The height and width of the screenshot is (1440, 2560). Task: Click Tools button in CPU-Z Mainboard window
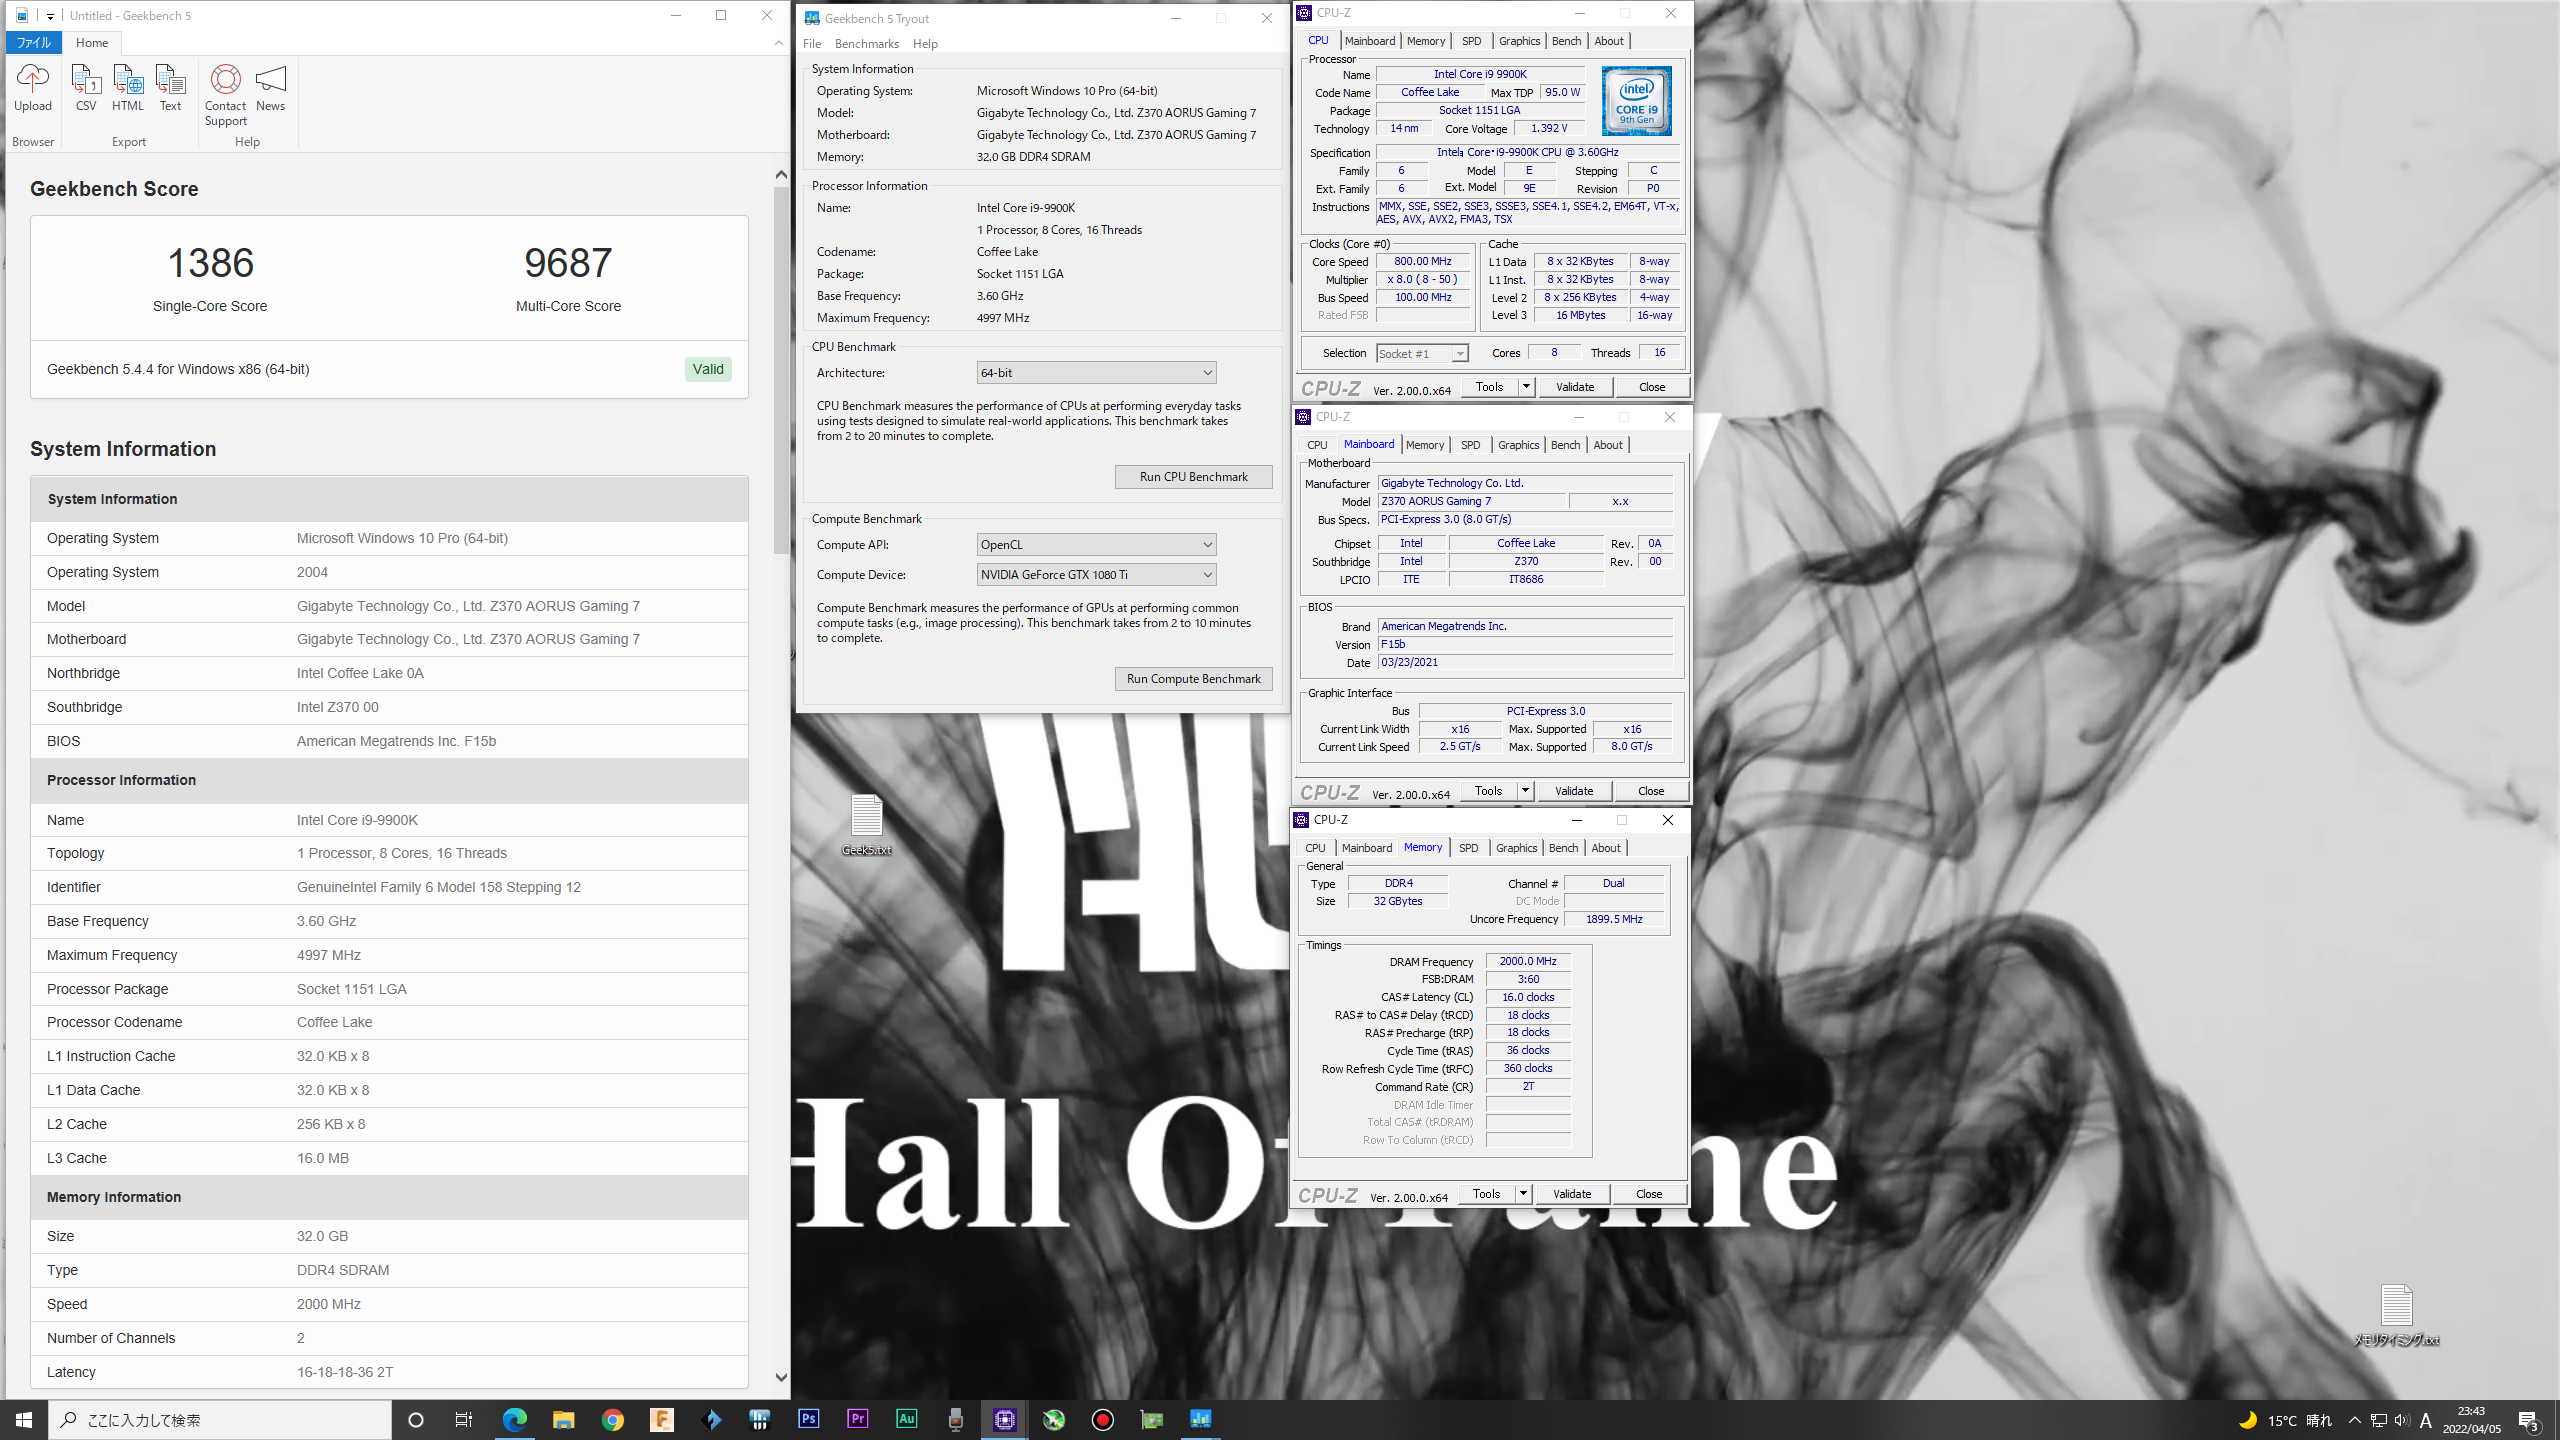[x=1488, y=791]
